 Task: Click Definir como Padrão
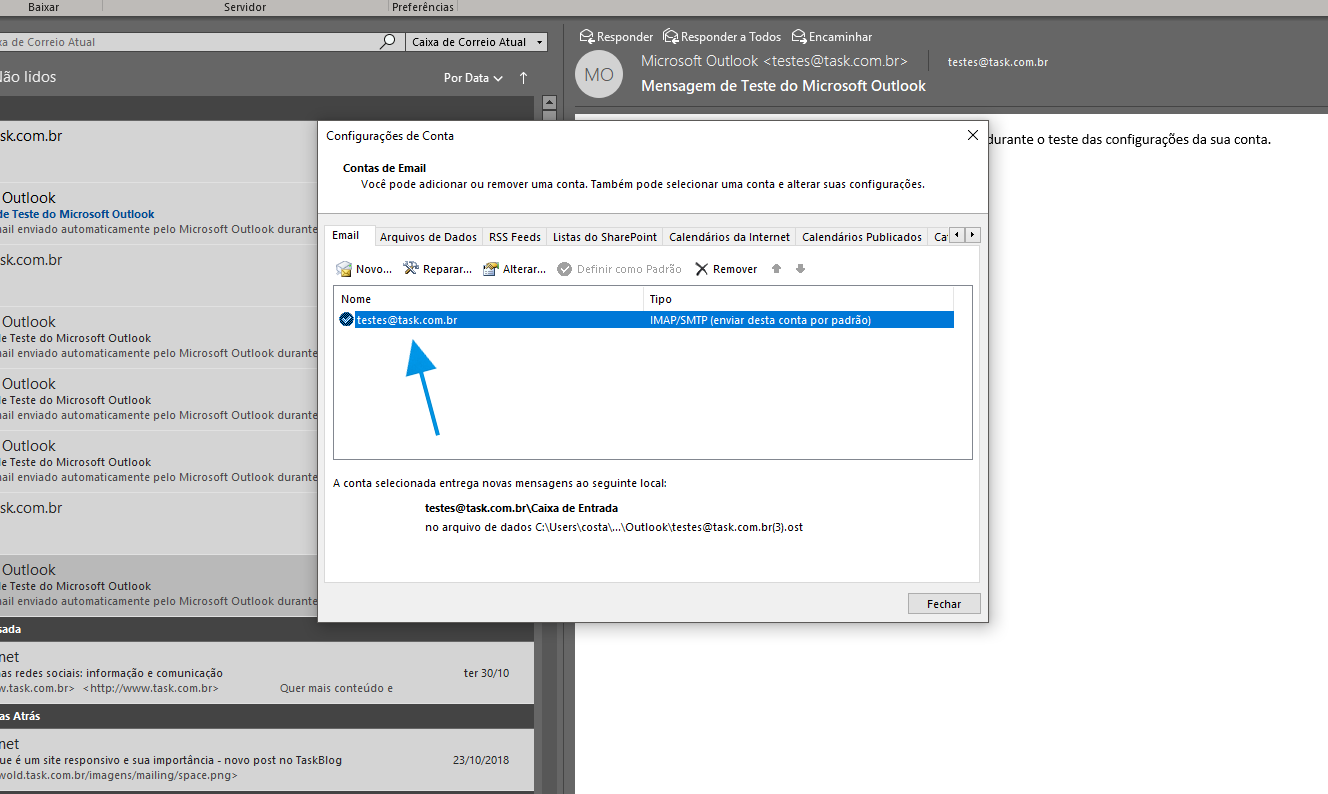pos(619,269)
